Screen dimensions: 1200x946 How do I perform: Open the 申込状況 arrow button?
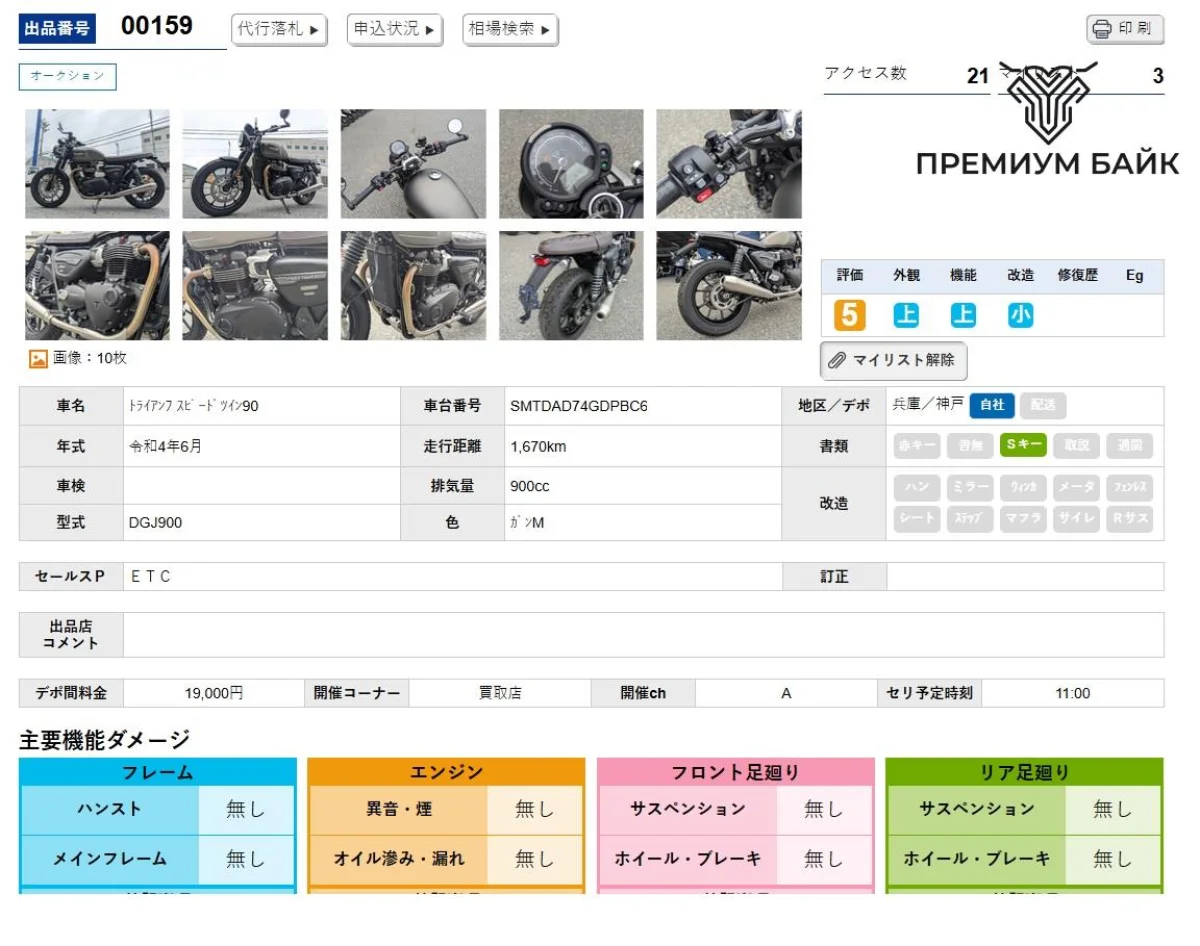395,30
